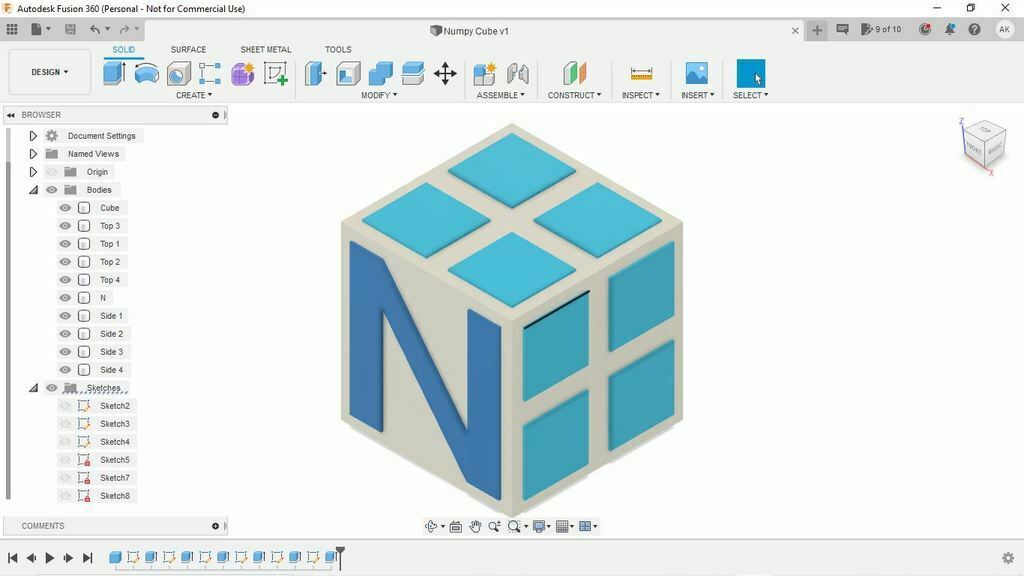Viewport: 1024px width, 576px height.
Task: Jump to the timeline end
Action: (x=88, y=558)
